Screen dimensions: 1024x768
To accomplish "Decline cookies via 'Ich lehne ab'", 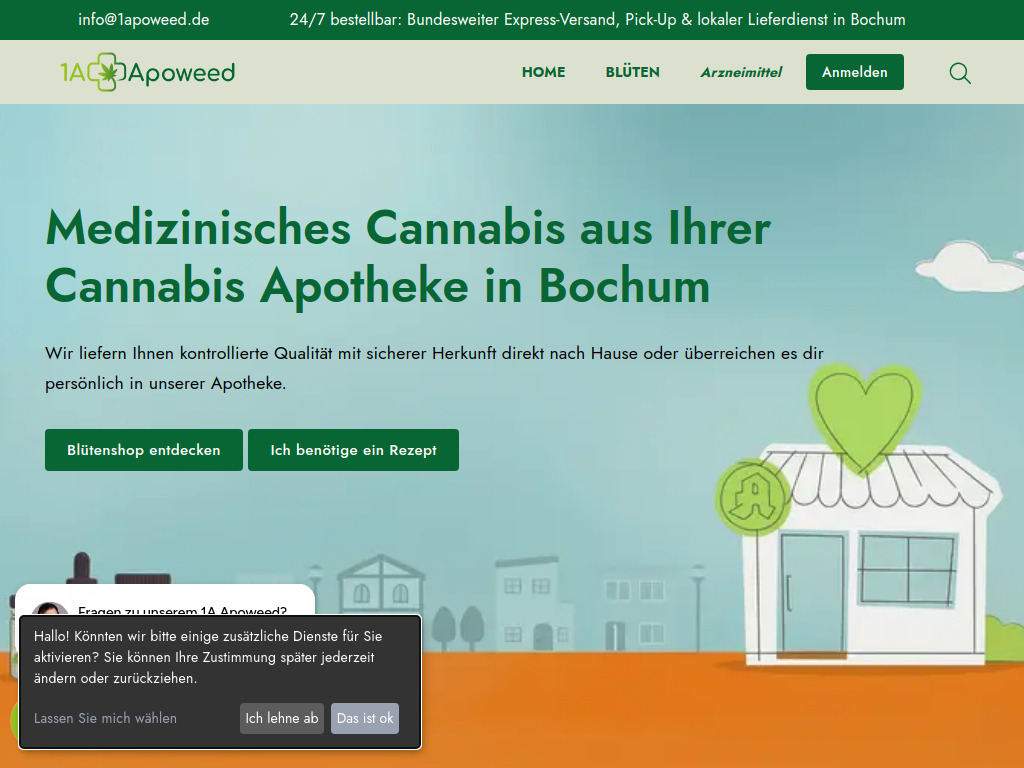I will coord(281,718).
